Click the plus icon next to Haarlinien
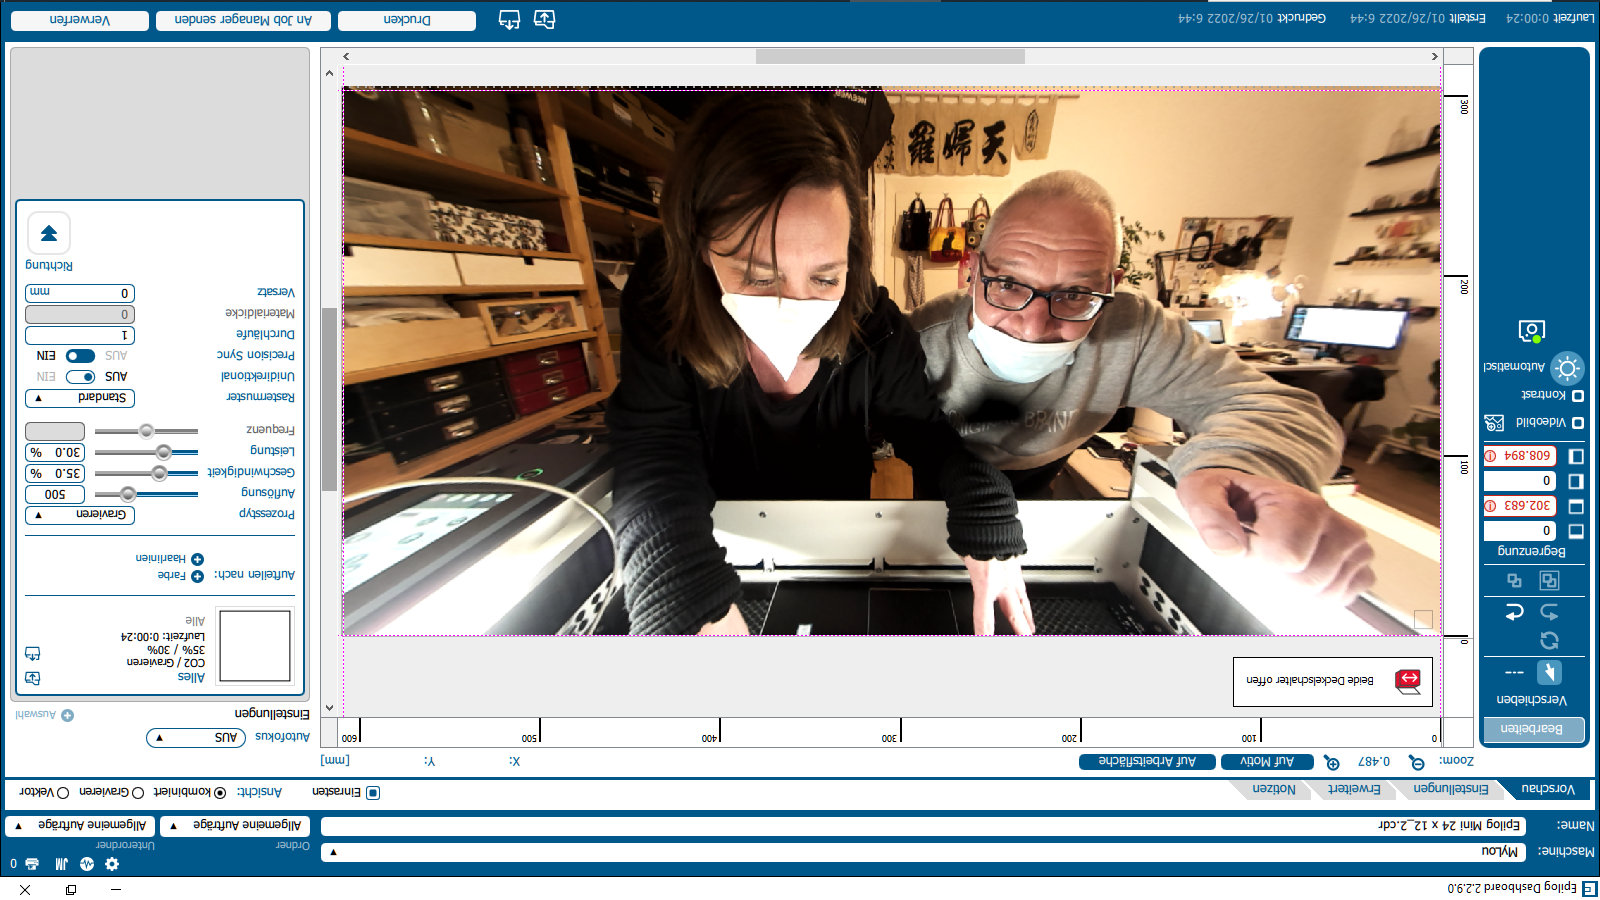This screenshot has width=1600, height=900. coord(197,559)
